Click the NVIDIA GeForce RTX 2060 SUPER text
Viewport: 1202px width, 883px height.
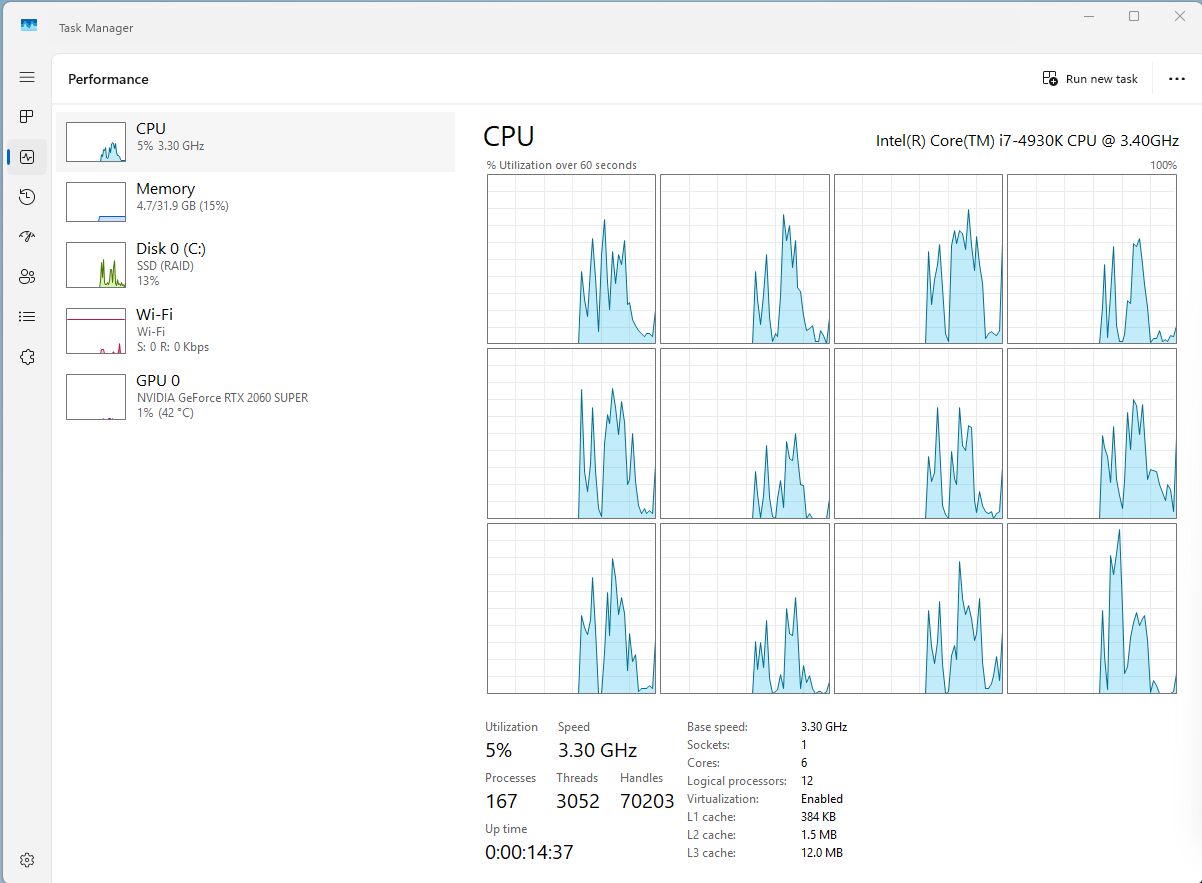[222, 397]
